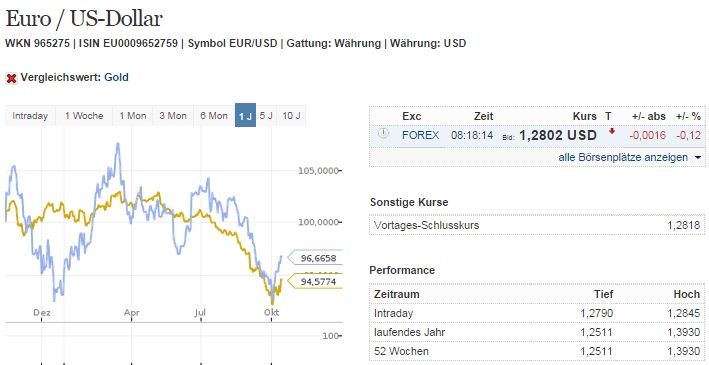Click the 52 Wochen row label
709x365 pixels.
402,351
